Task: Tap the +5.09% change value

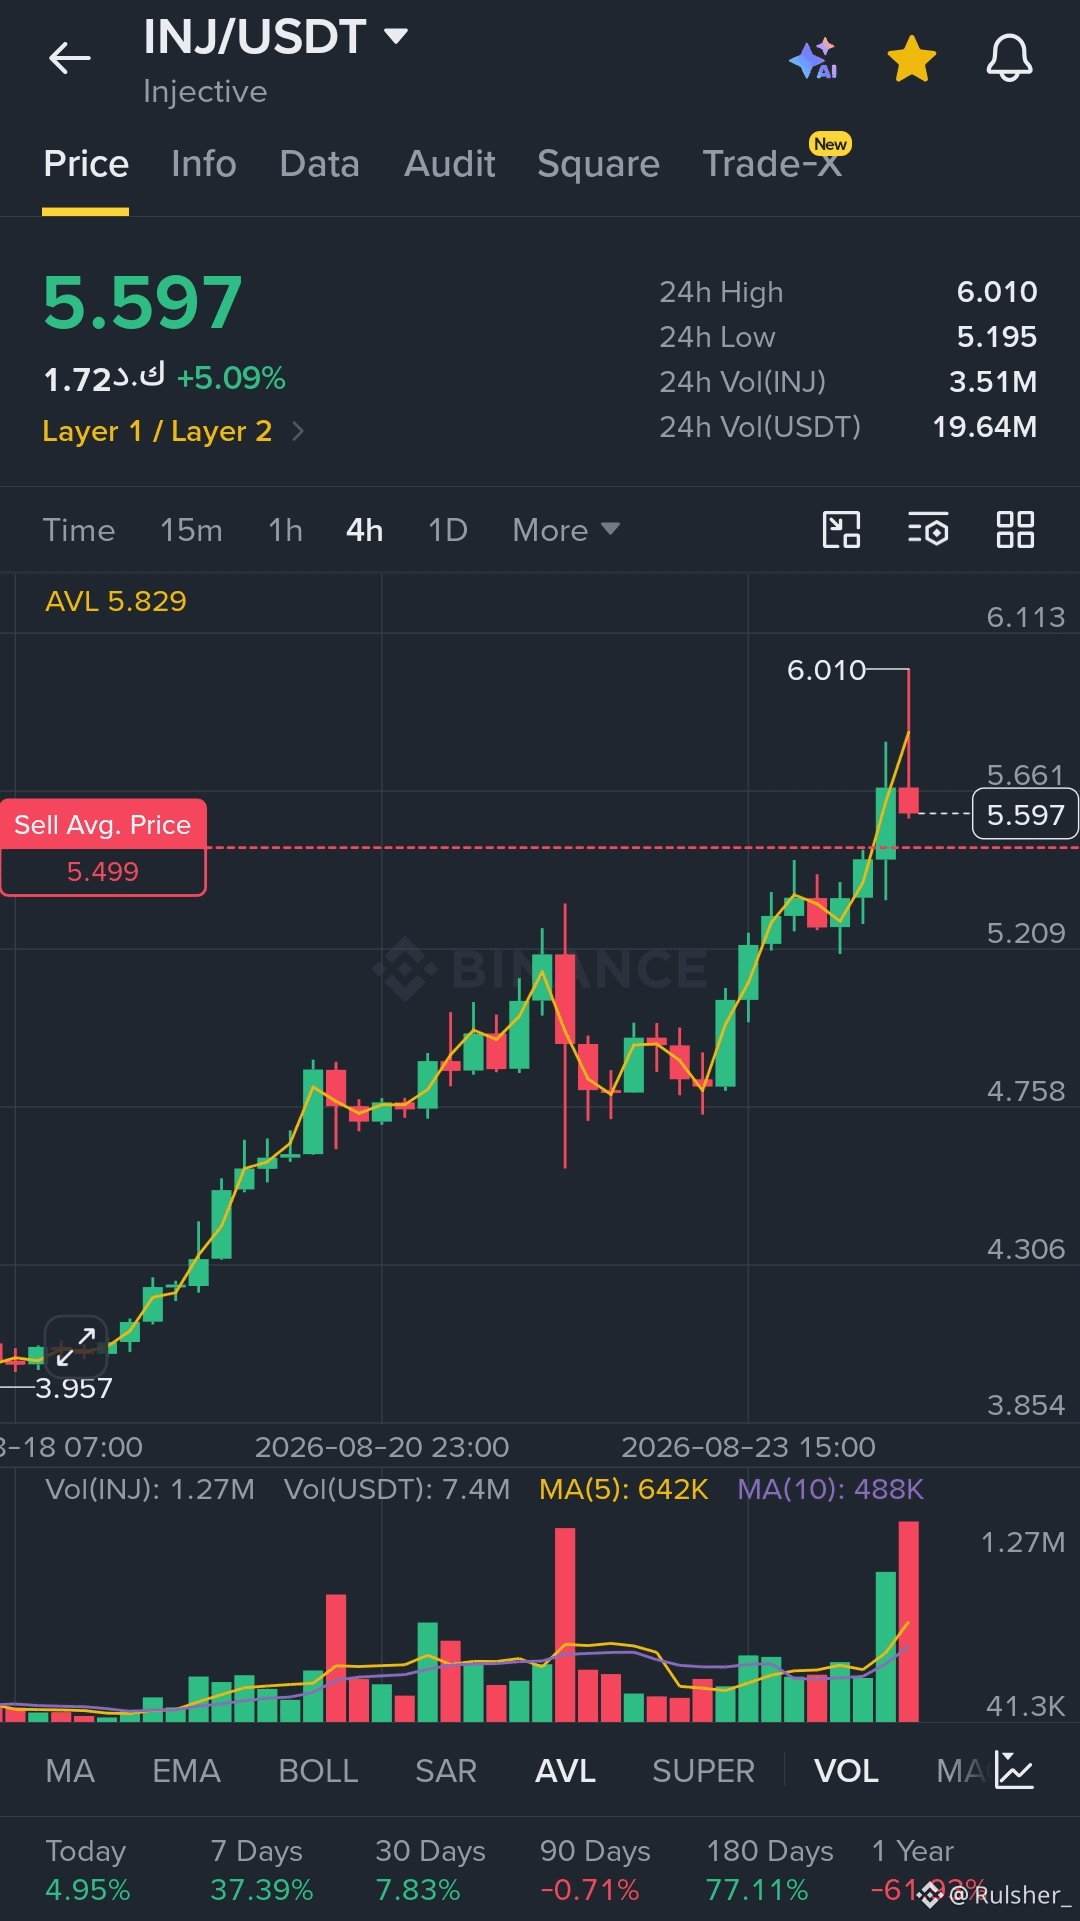Action: [x=231, y=378]
